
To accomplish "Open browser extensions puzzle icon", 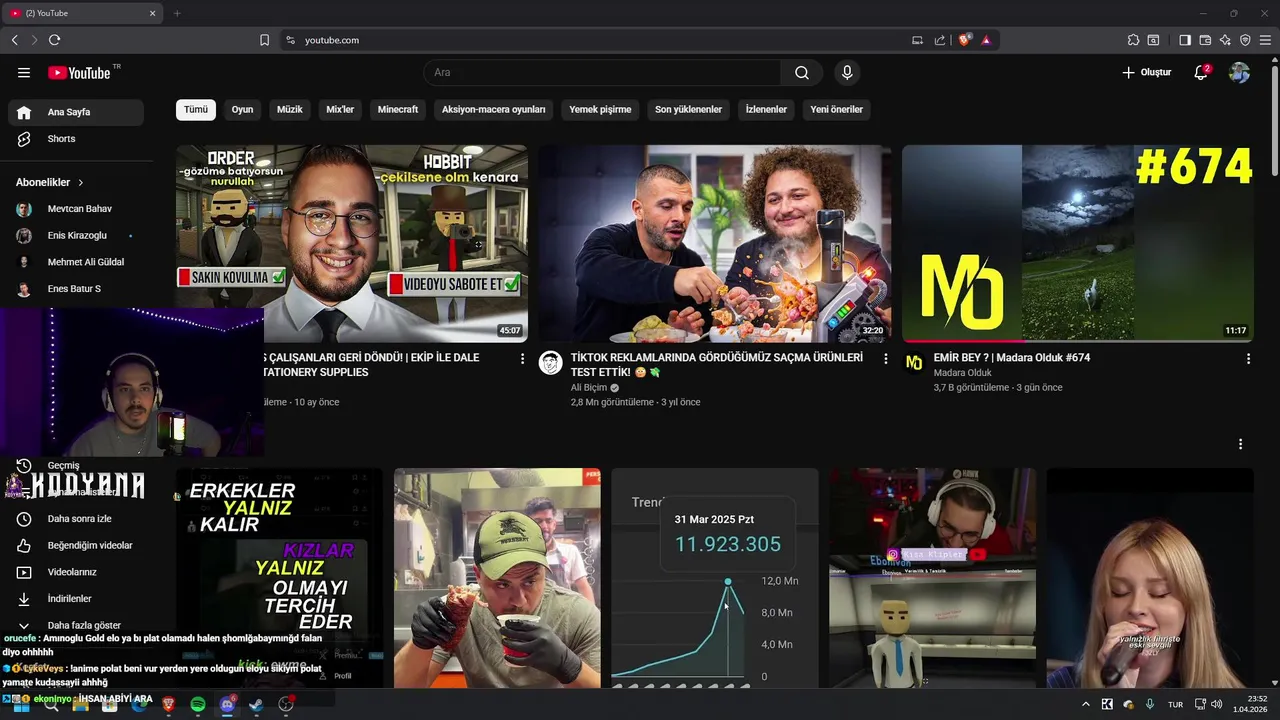I will tap(1133, 40).
